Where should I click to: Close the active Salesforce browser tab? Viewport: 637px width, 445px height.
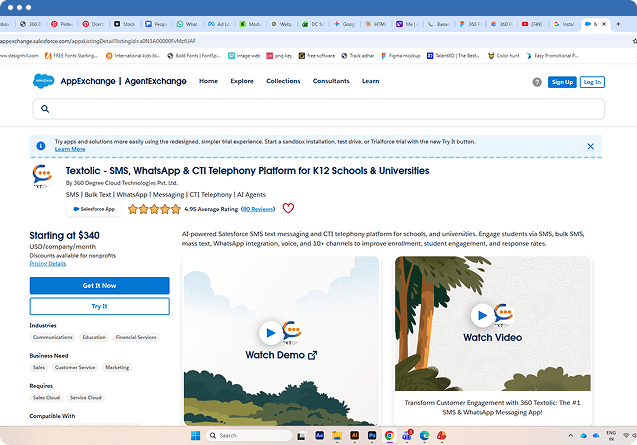click(x=604, y=24)
